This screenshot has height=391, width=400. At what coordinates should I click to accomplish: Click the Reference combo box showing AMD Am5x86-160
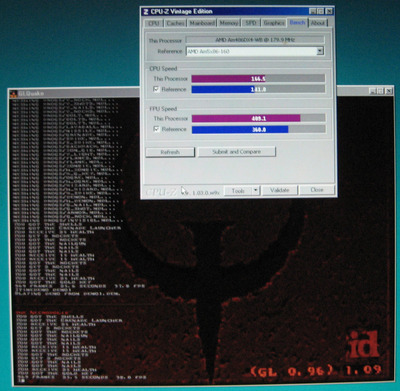click(x=255, y=51)
